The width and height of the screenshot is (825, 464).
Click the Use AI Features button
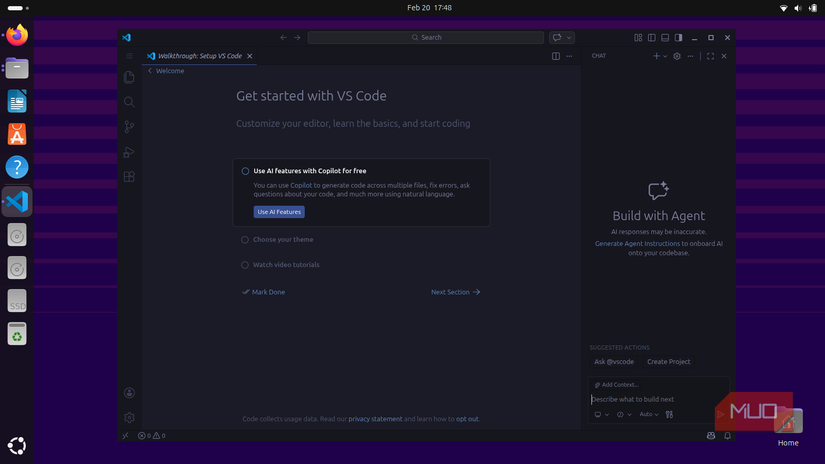279,212
